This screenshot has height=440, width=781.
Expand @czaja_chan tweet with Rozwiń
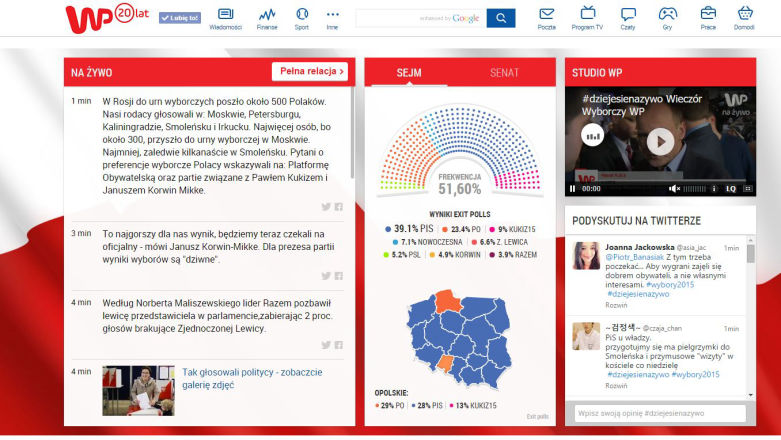point(616,386)
